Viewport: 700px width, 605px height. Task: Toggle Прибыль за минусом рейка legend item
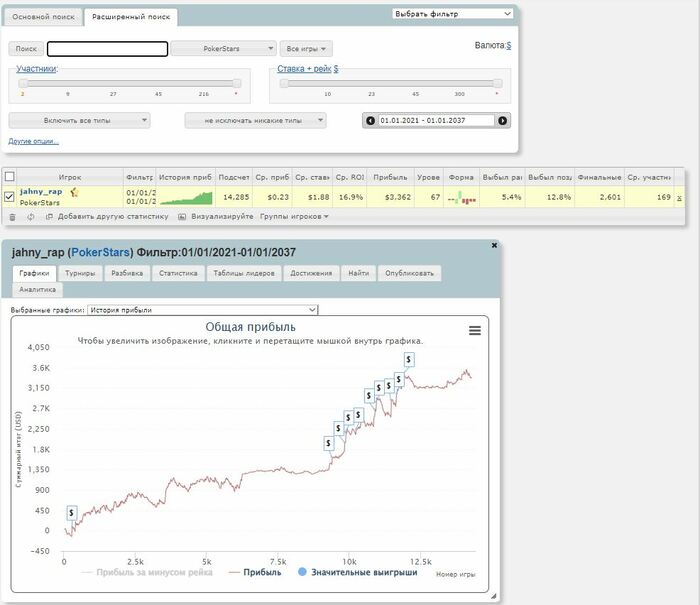[x=147, y=572]
